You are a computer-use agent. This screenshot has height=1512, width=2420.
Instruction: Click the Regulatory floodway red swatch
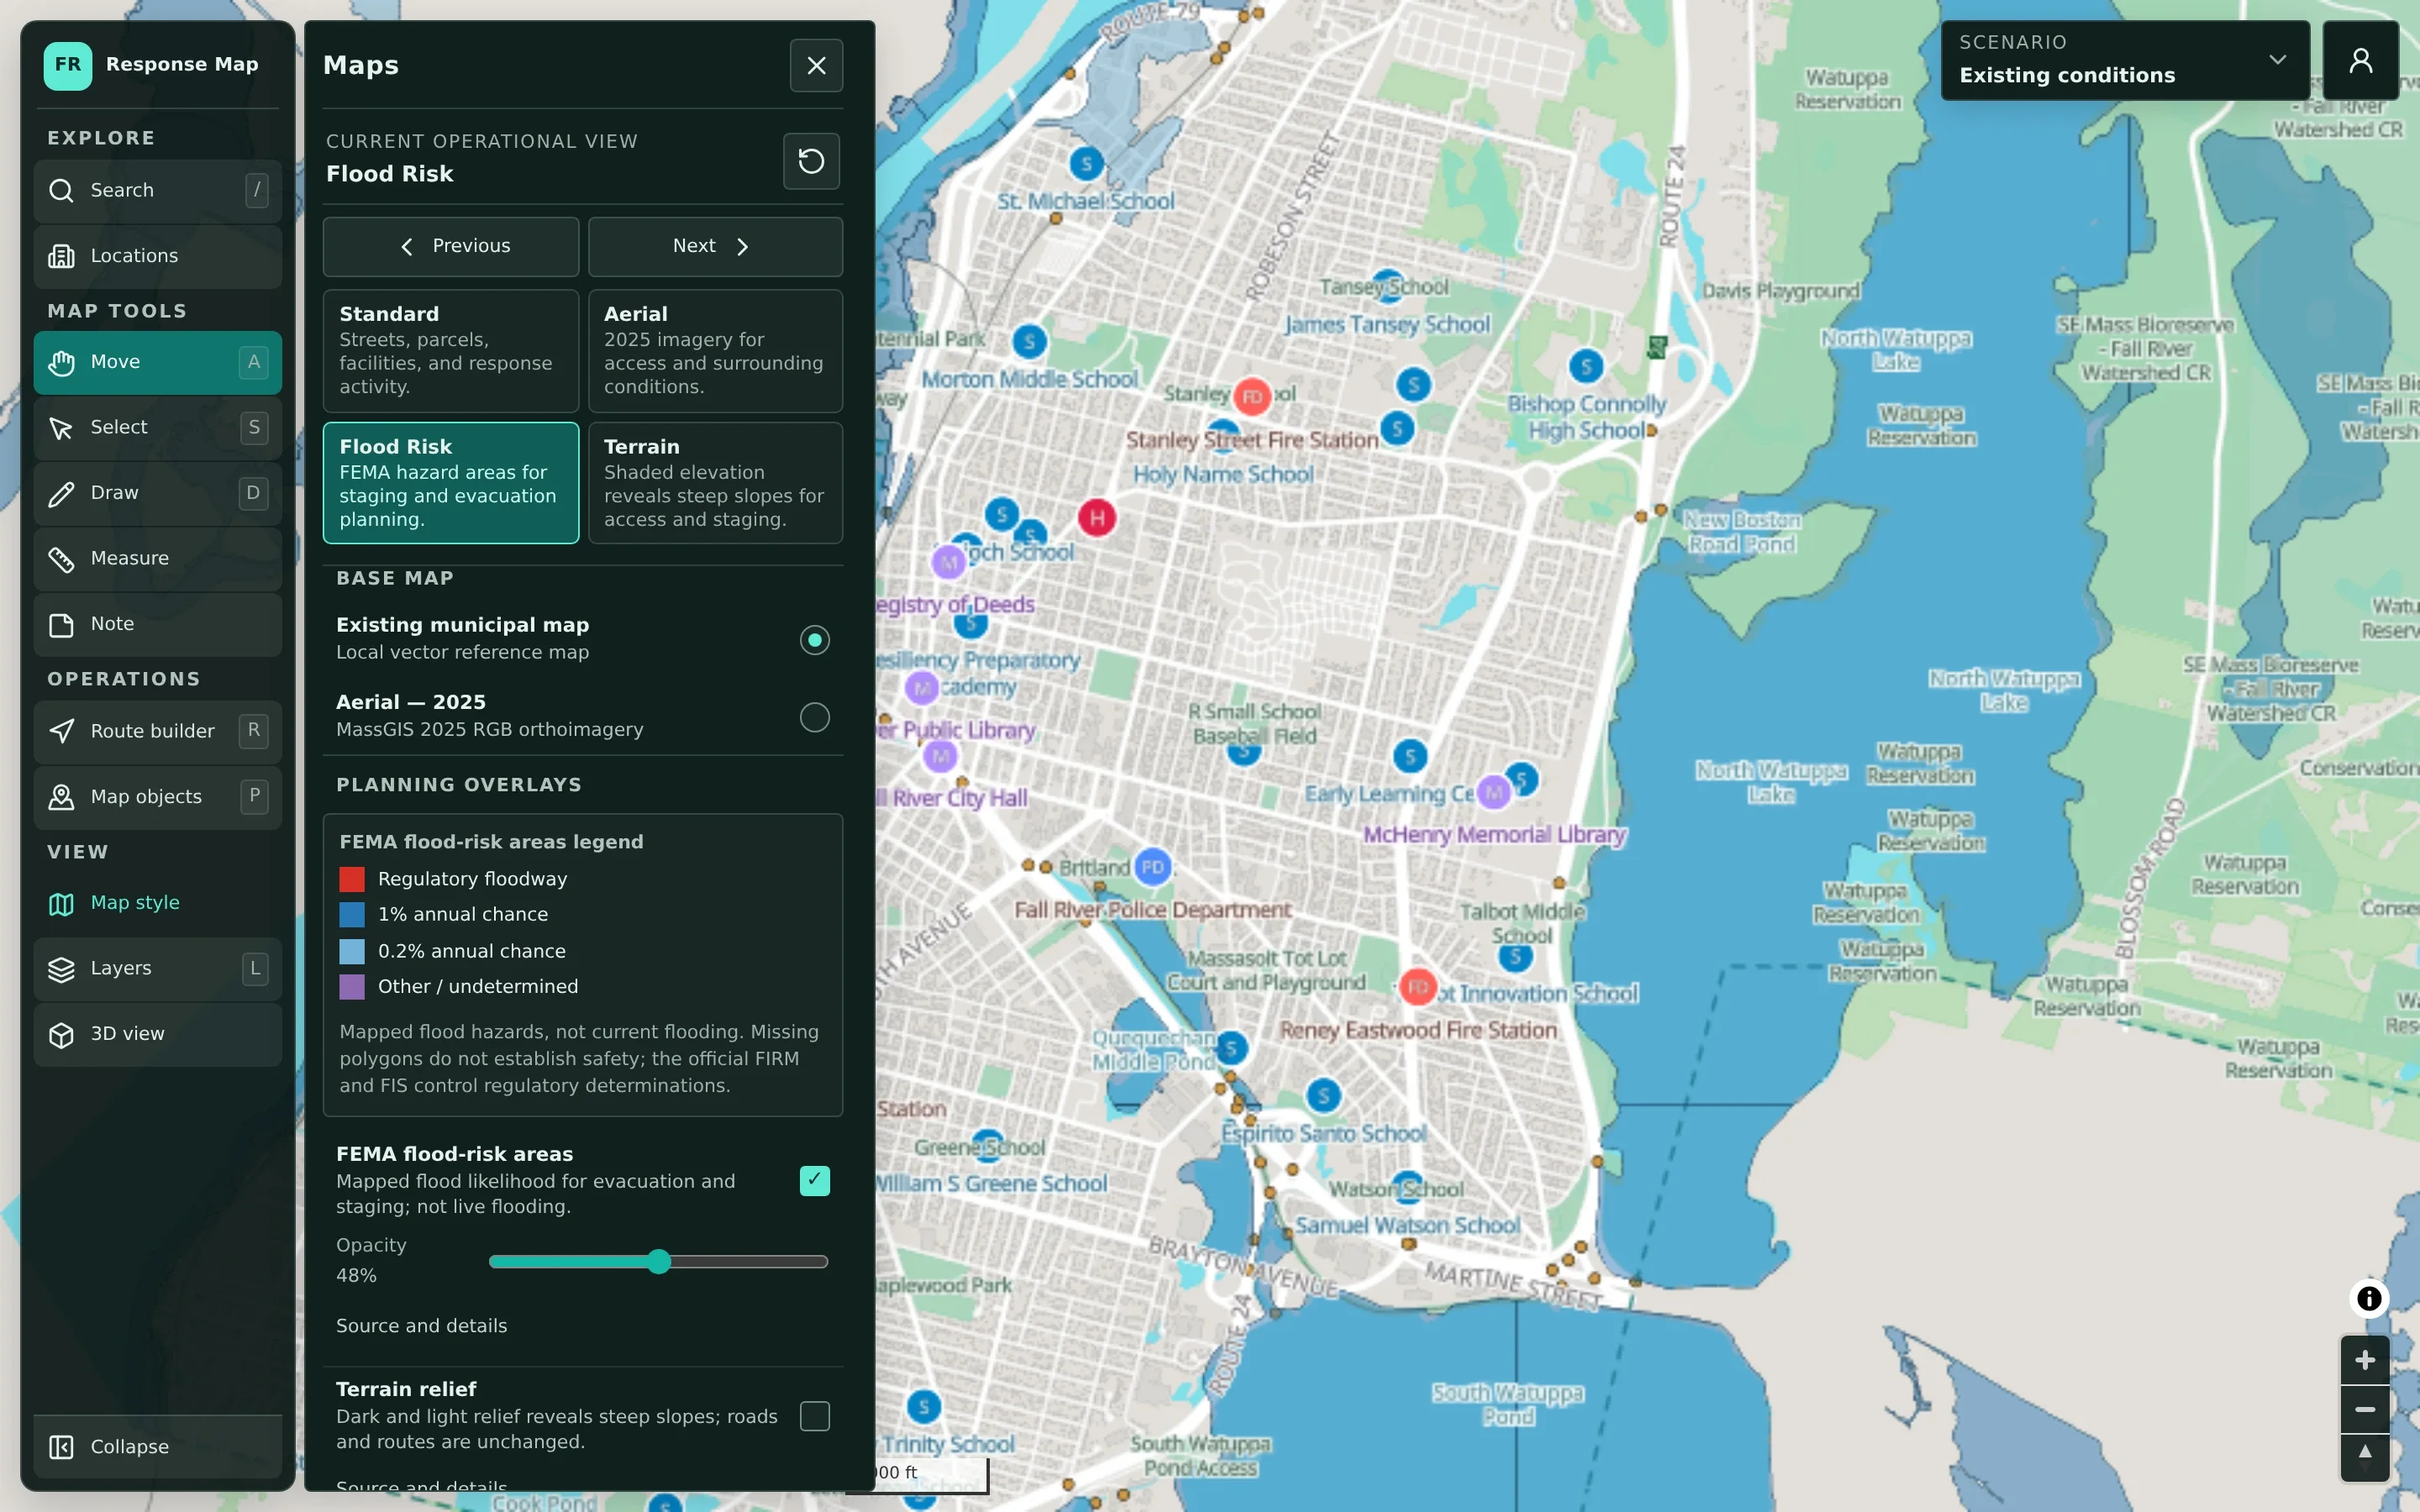352,879
